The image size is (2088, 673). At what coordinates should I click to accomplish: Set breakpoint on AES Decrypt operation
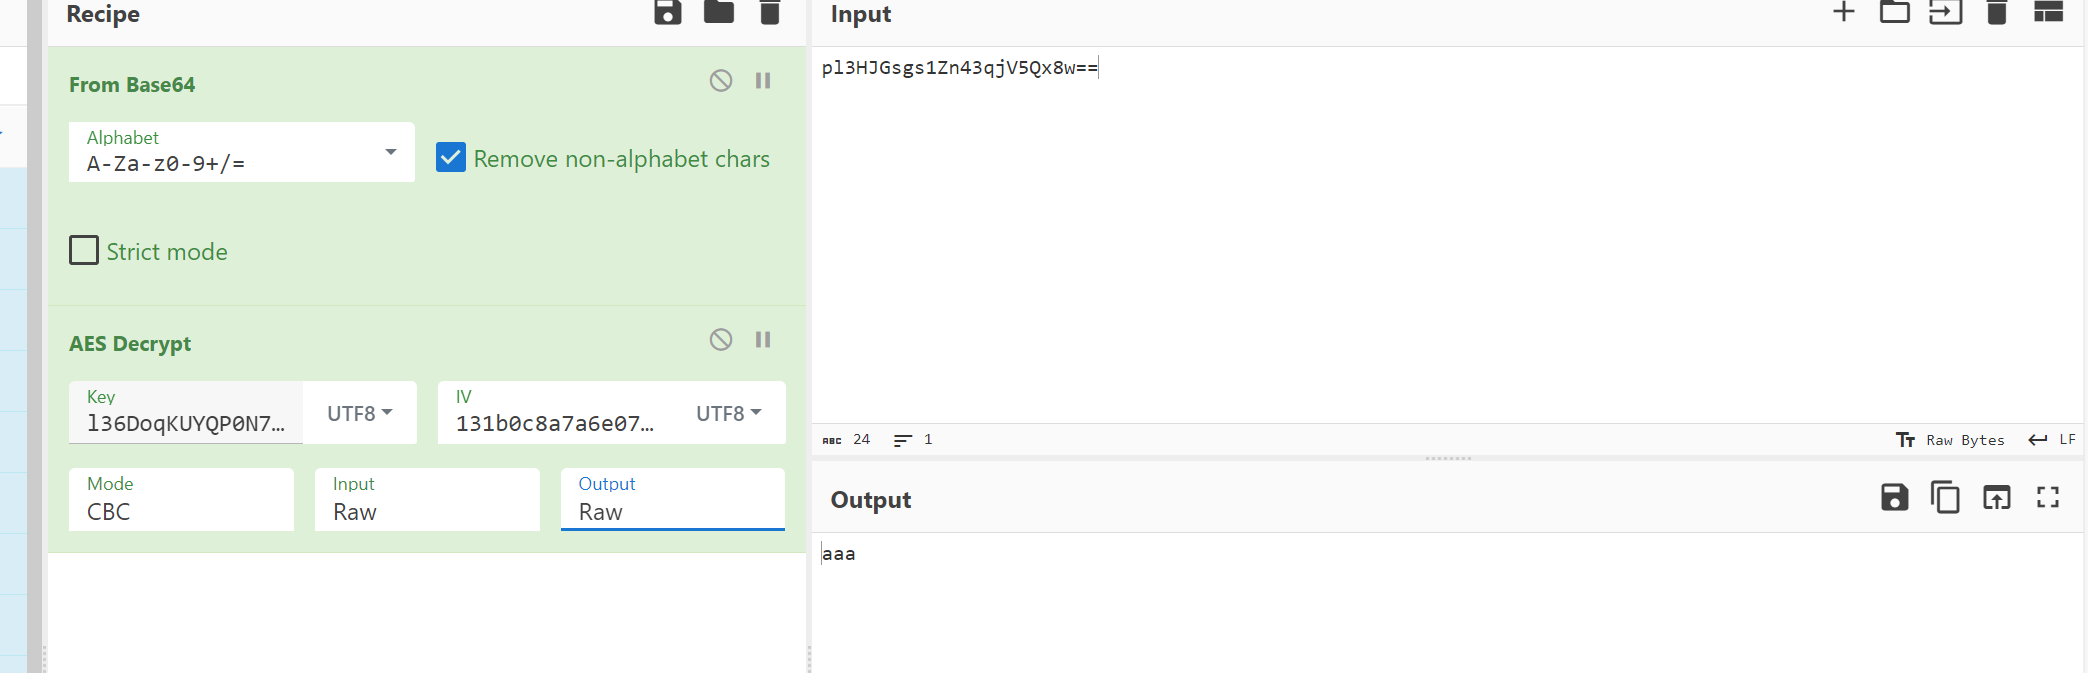(x=763, y=340)
